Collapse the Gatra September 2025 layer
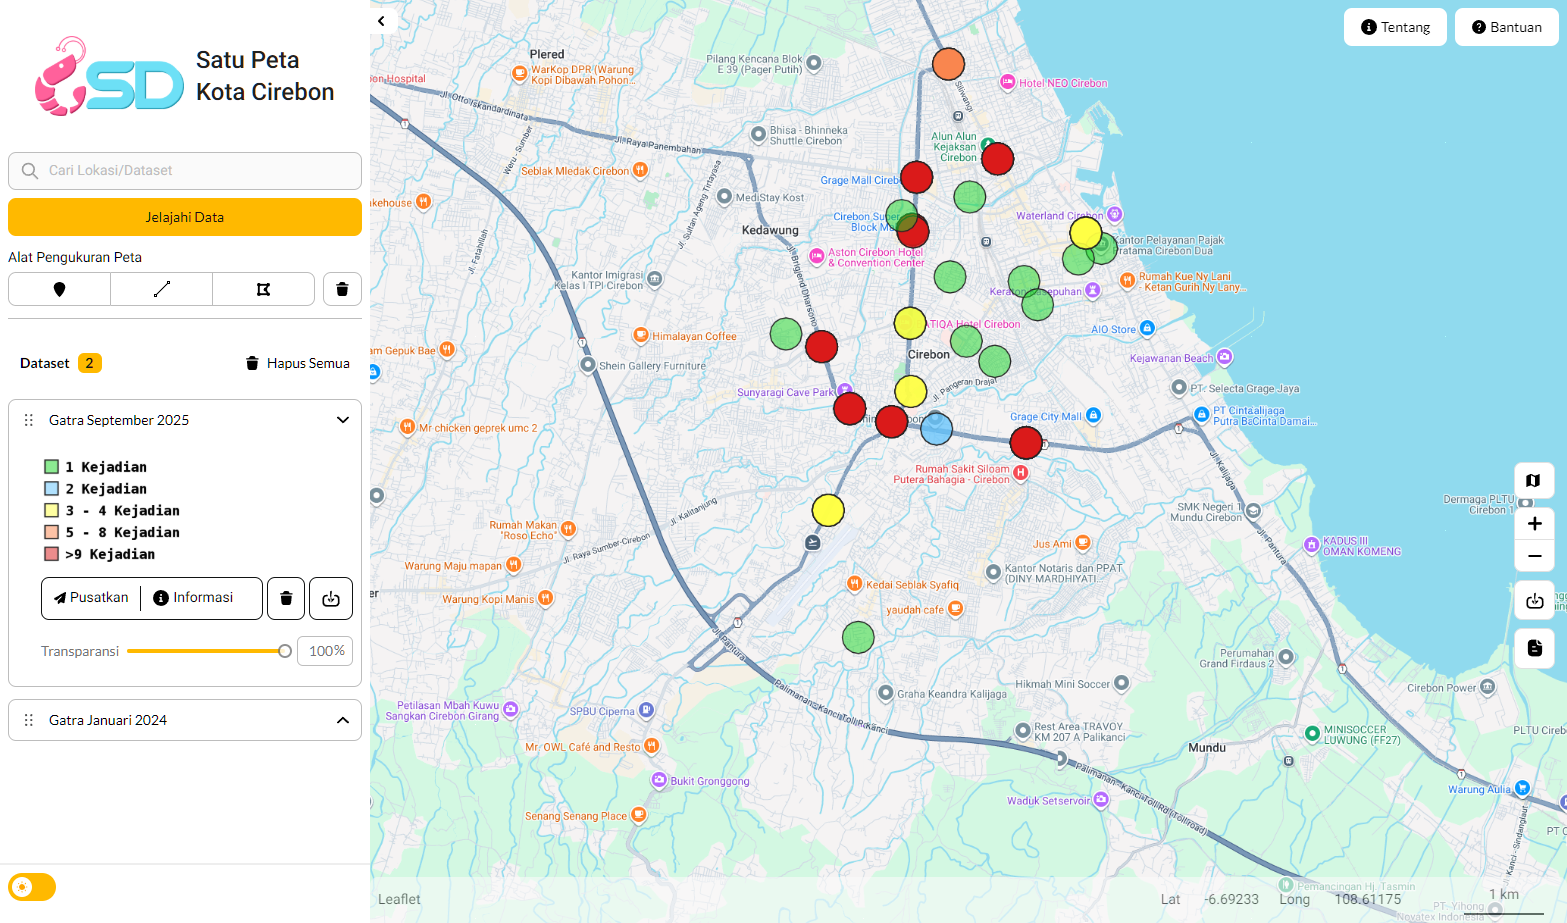The width and height of the screenshot is (1567, 923). 342,420
